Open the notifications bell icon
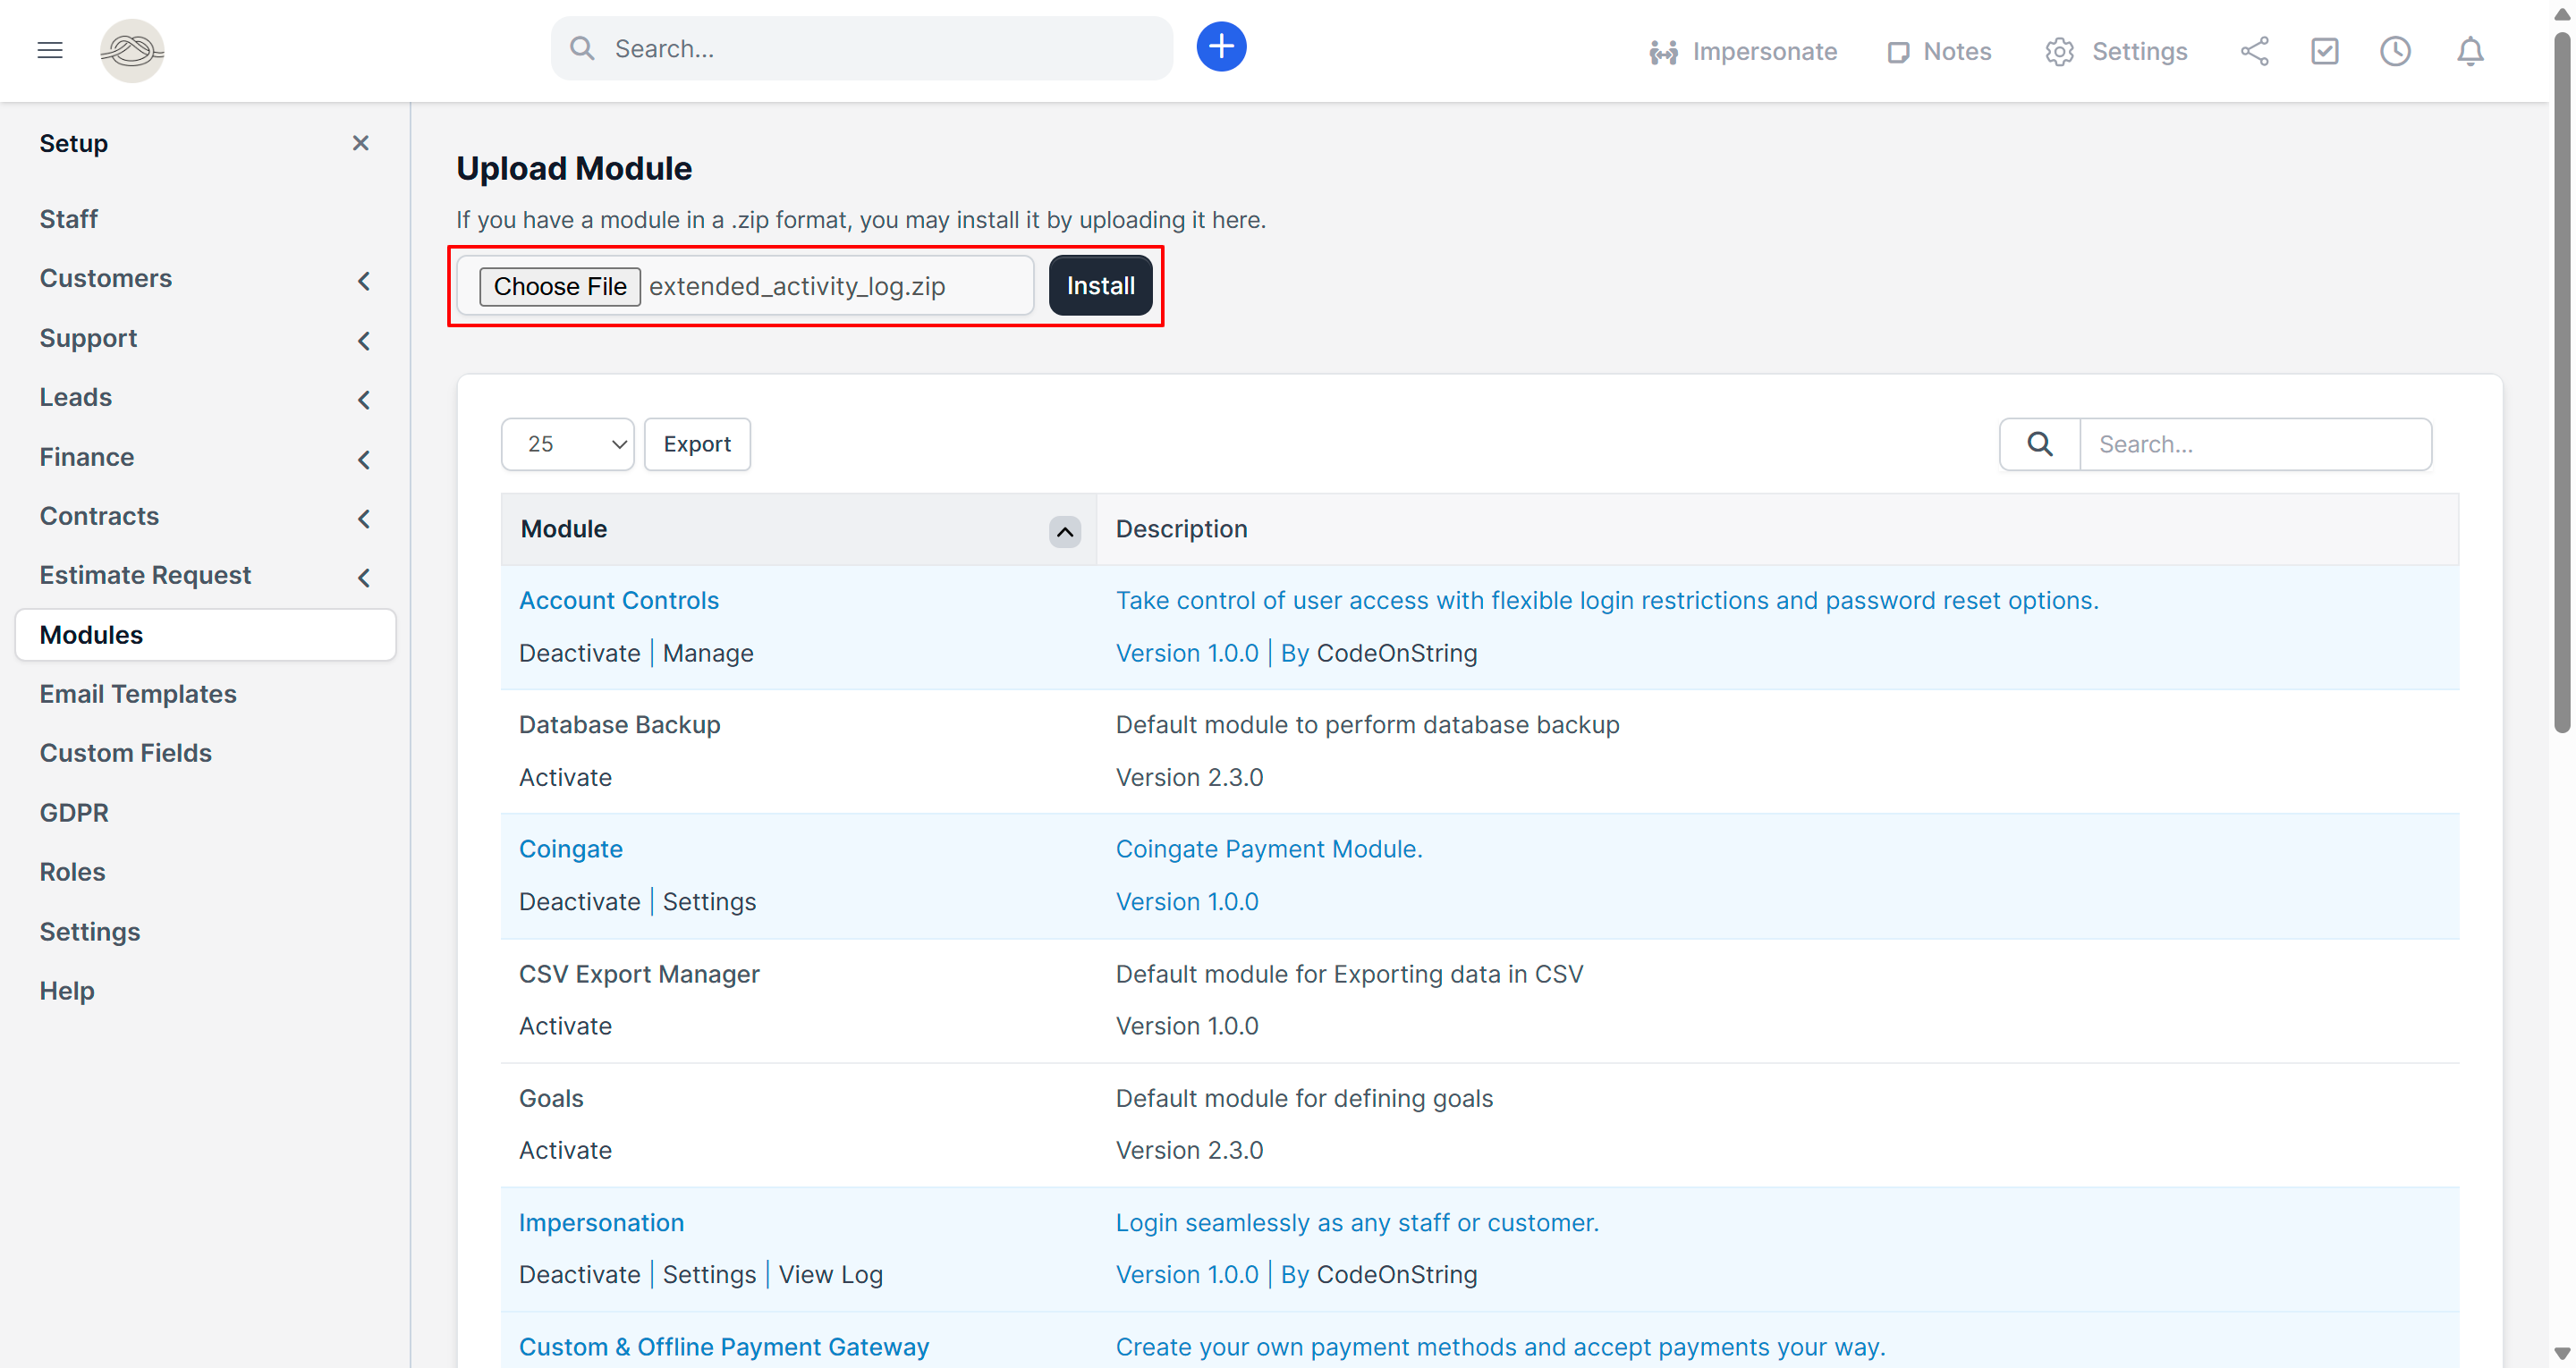Image resolution: width=2576 pixels, height=1368 pixels. [2470, 51]
